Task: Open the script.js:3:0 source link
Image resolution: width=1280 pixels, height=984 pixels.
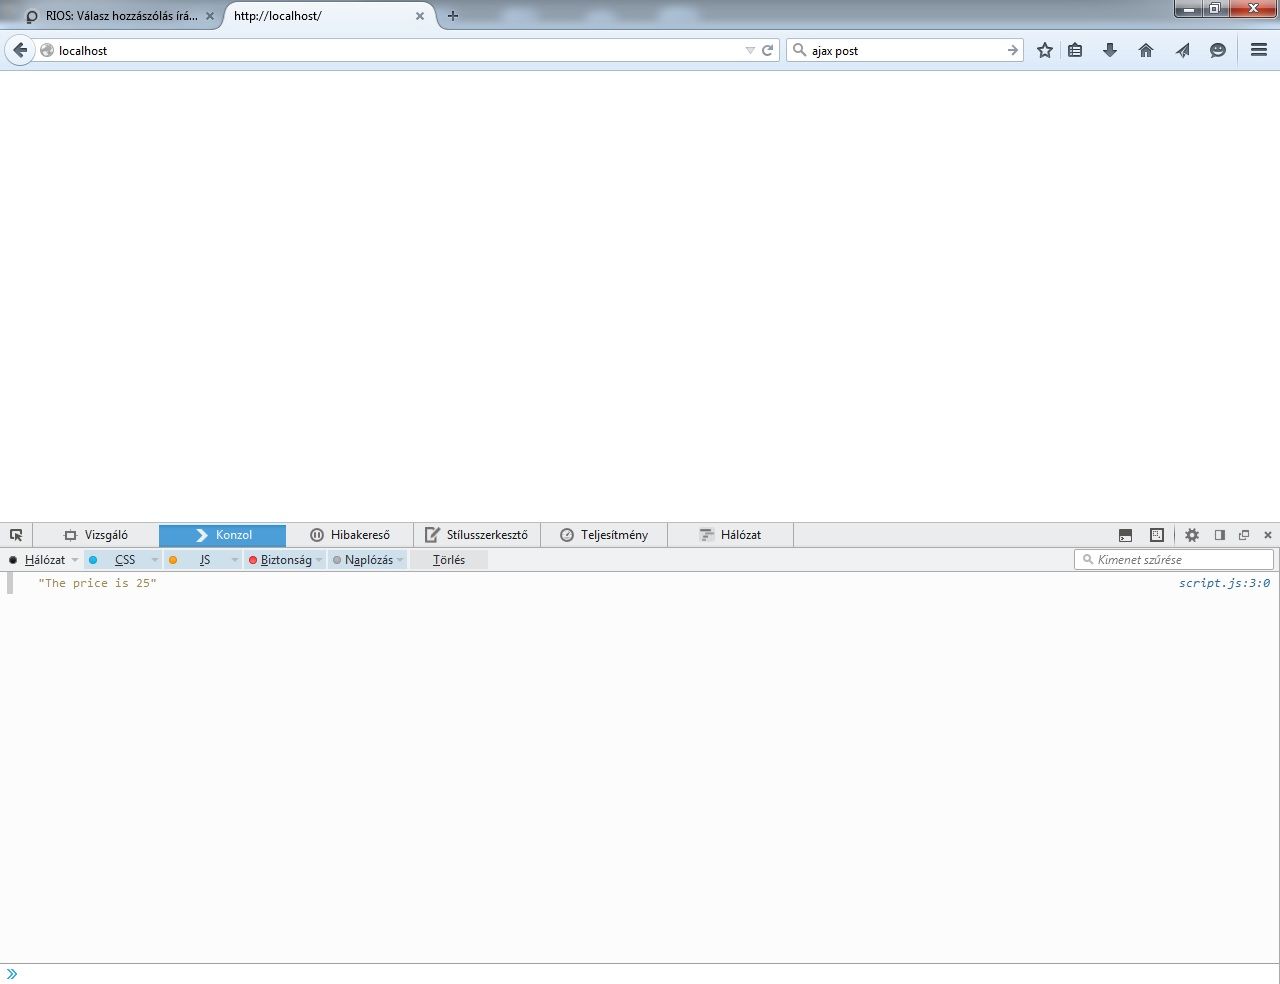Action: click(x=1224, y=583)
